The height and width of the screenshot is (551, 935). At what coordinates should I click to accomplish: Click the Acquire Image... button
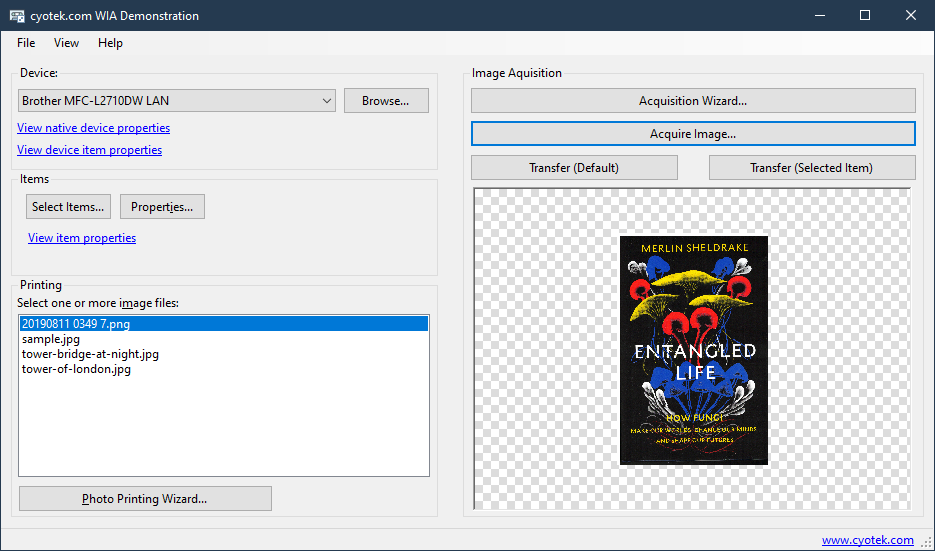coord(693,134)
